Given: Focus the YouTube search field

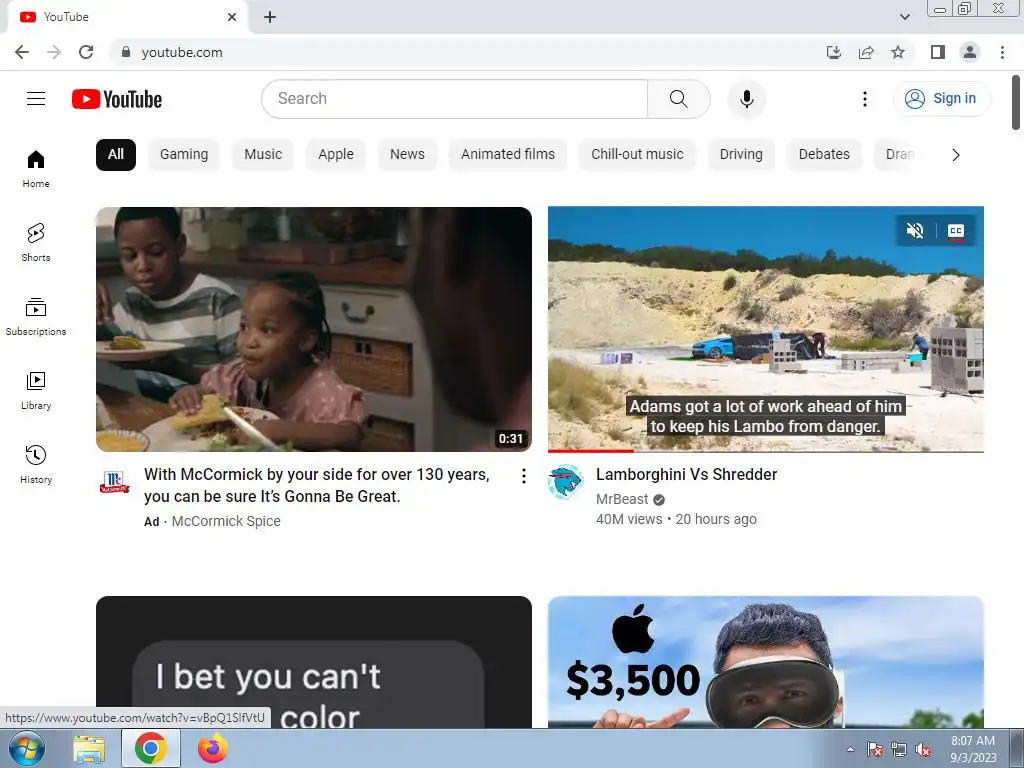Looking at the screenshot, I should (455, 99).
